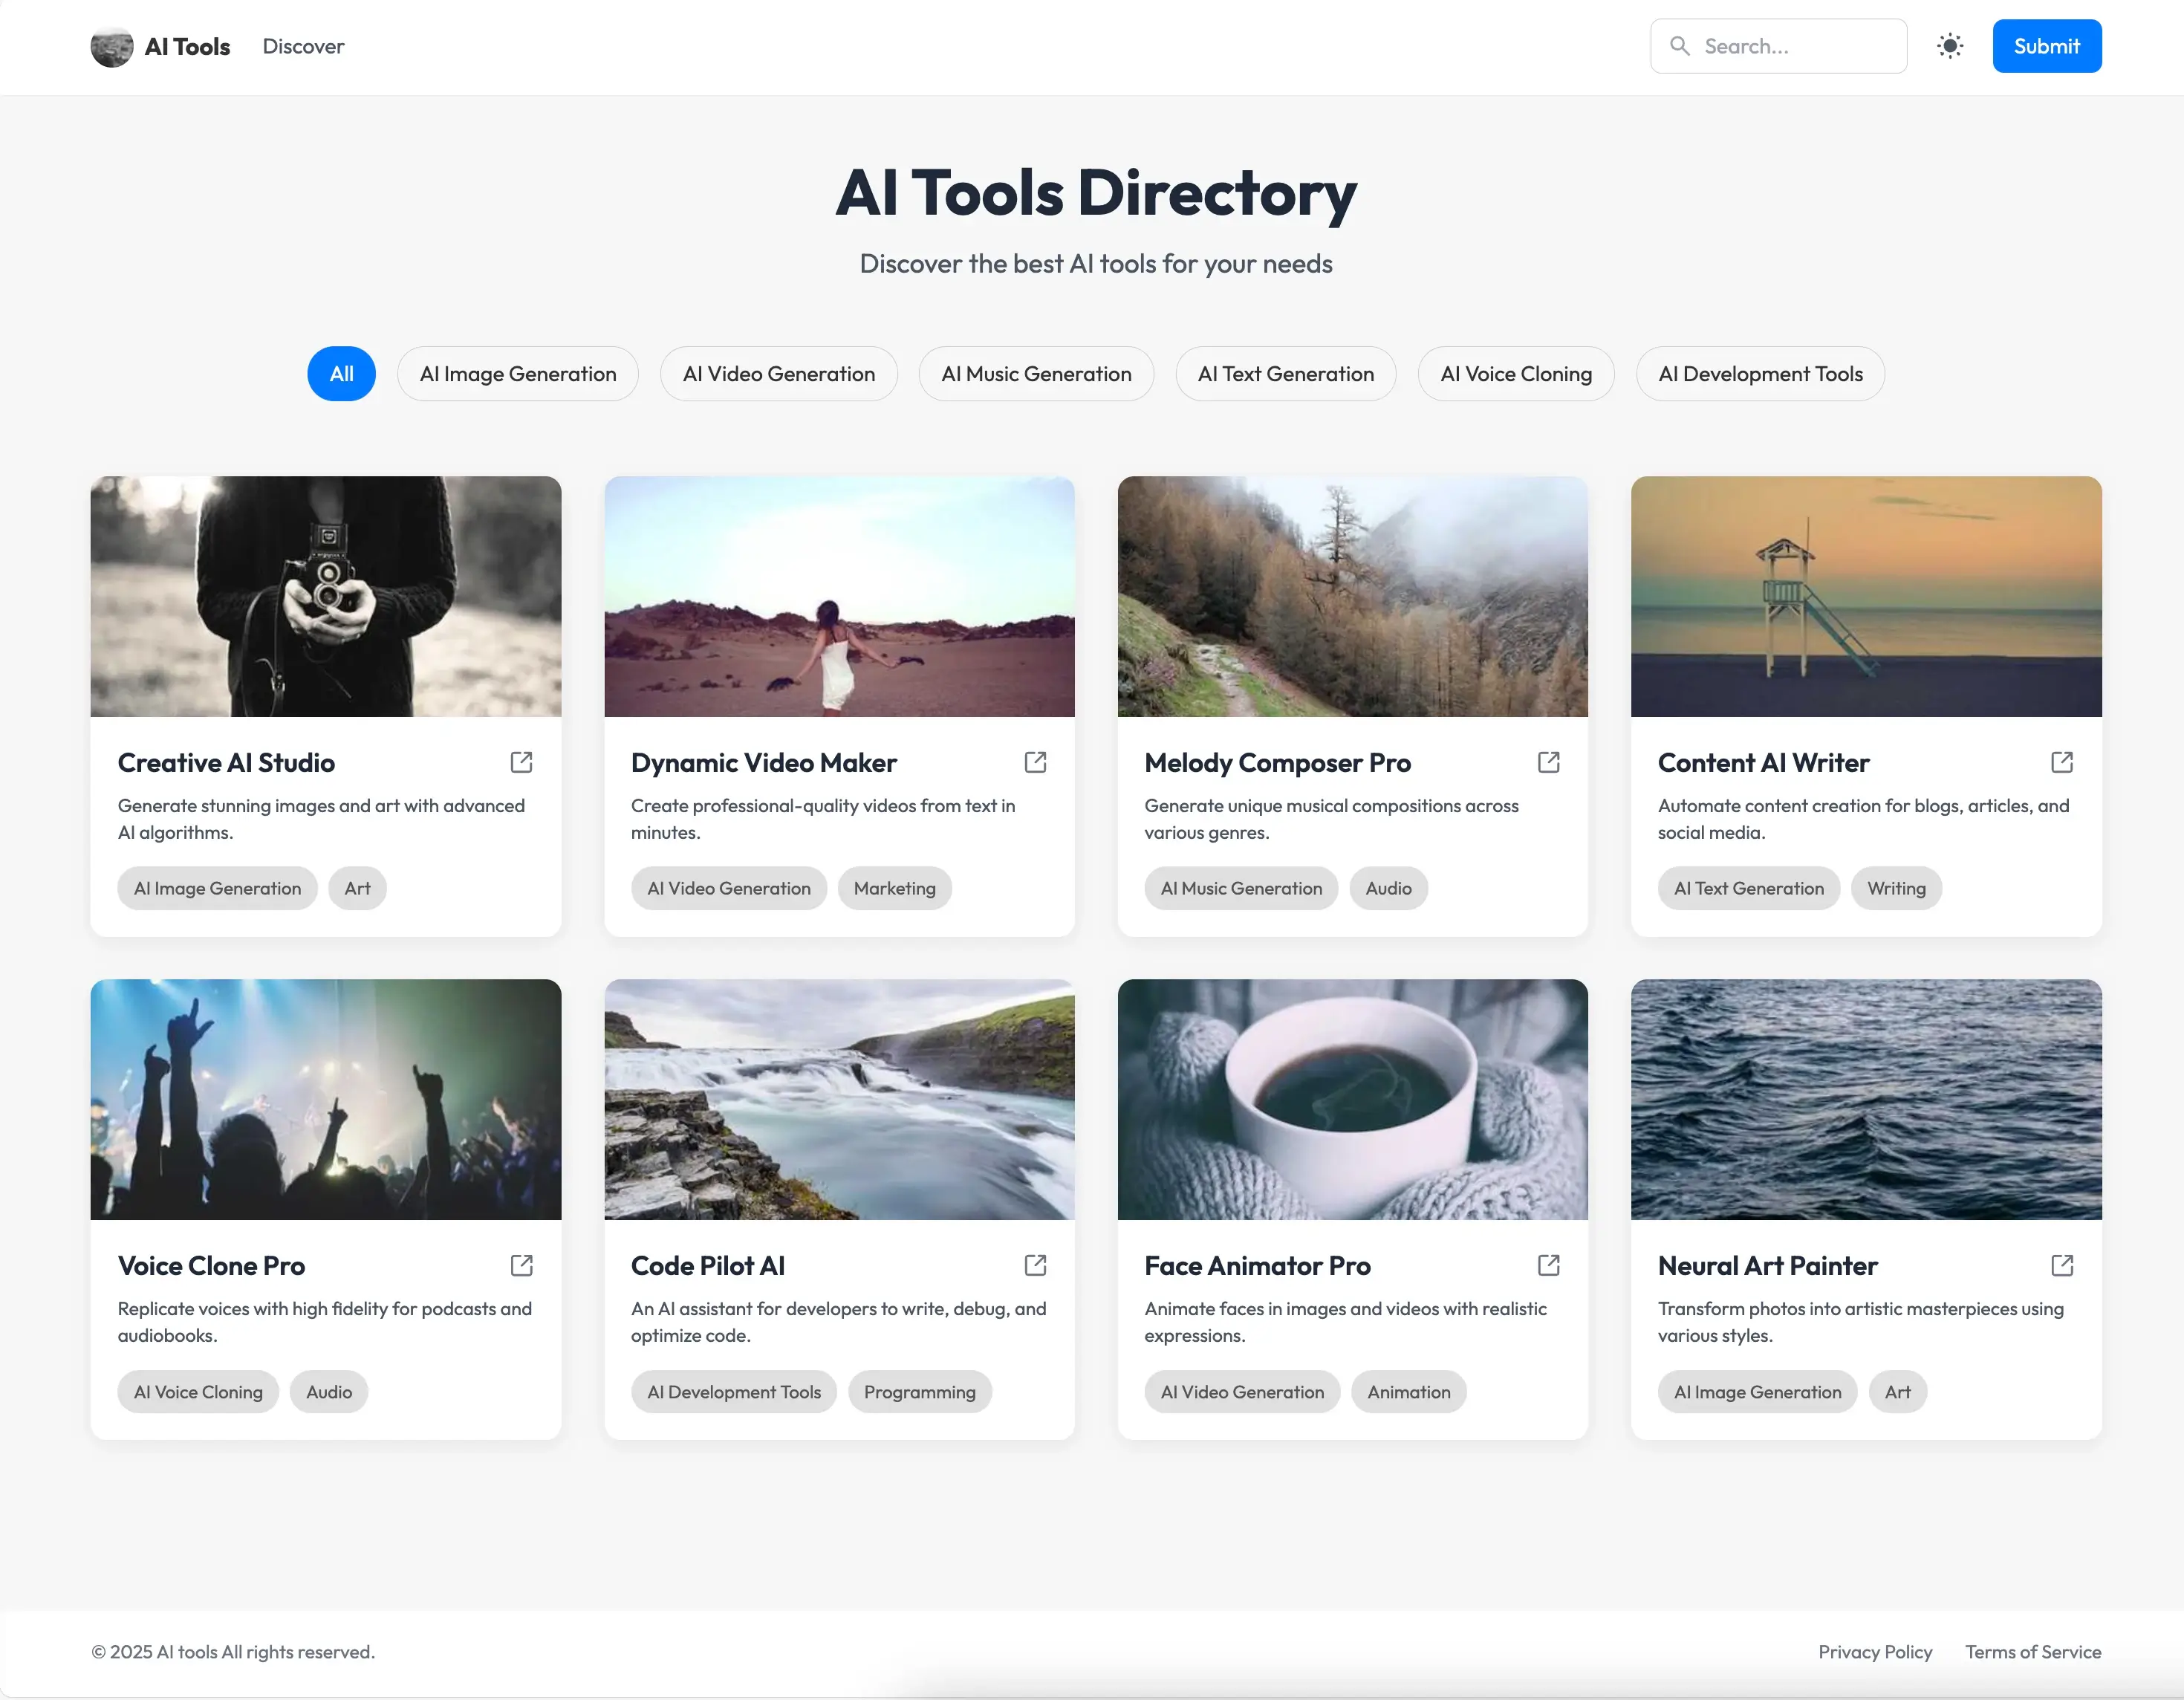Select the All category filter
Viewport: 2184px width, 1700px height.
[341, 374]
